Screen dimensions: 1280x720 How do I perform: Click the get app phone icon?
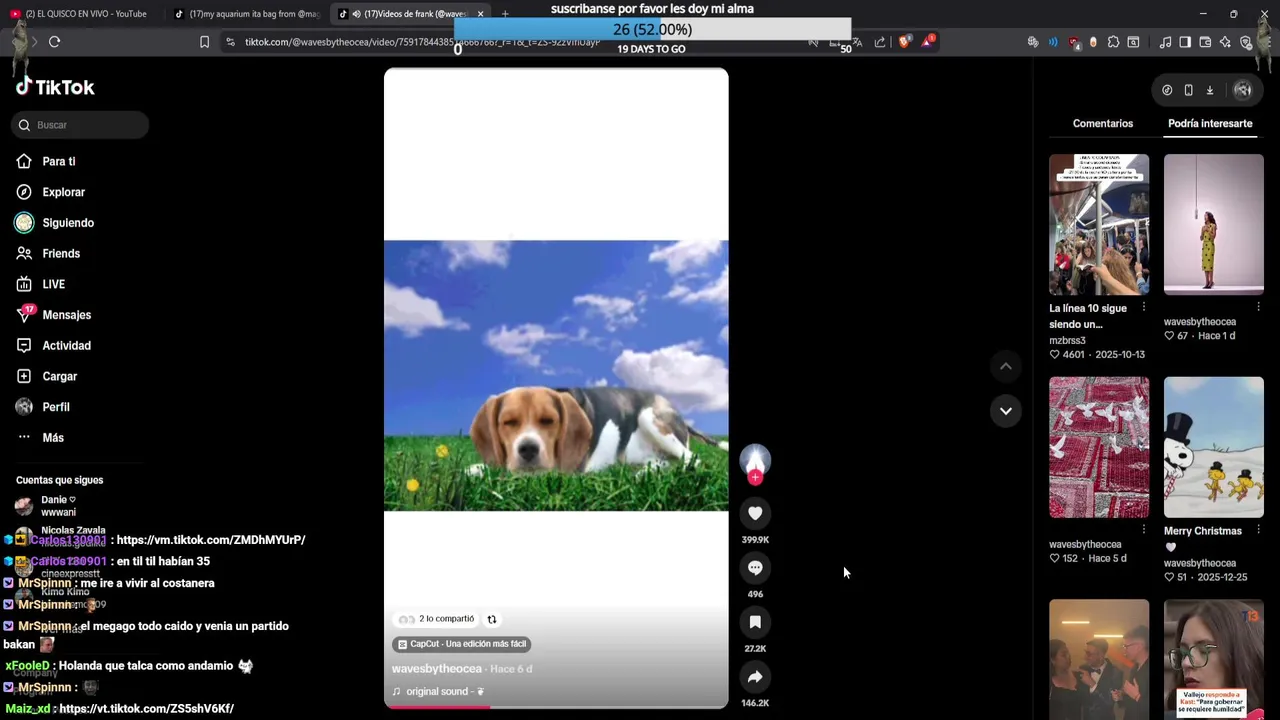(x=1188, y=90)
